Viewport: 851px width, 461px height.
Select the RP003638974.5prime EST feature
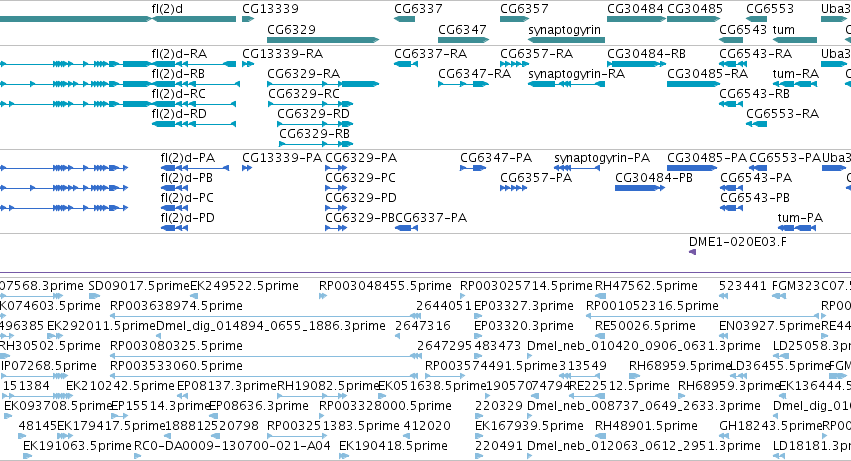pyautogui.click(x=265, y=316)
